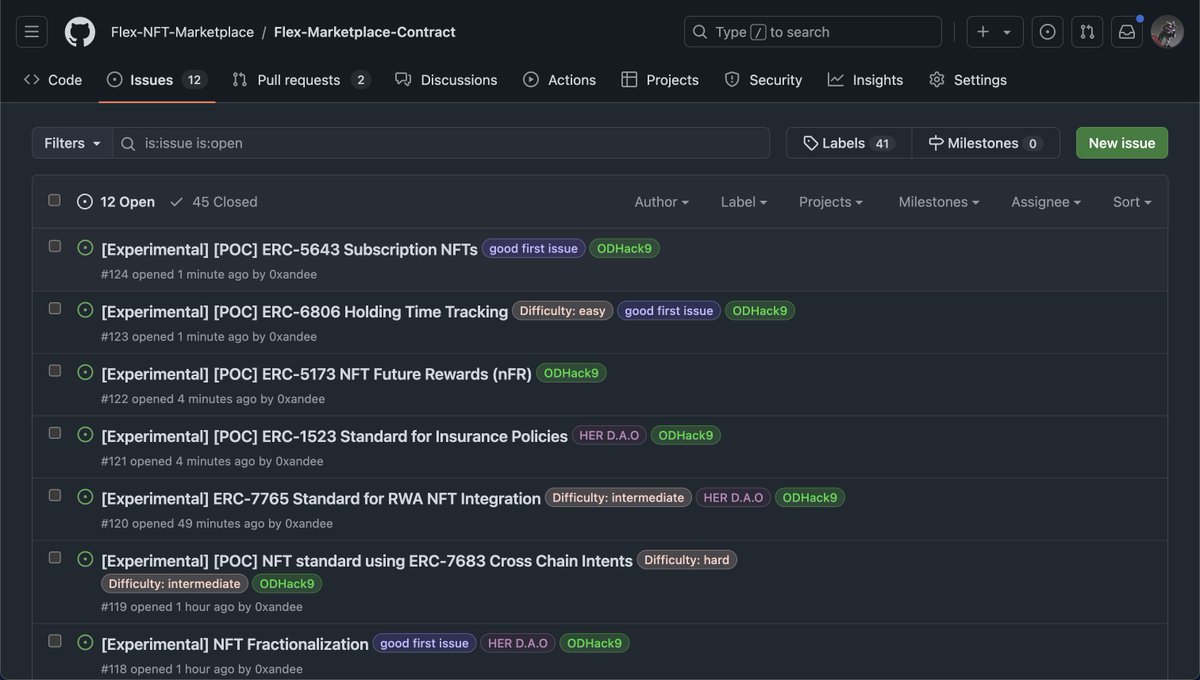Viewport: 1200px width, 680px height.
Task: Select checkbox for ERC-7765 RWA NFT issue
Action: coord(55,495)
